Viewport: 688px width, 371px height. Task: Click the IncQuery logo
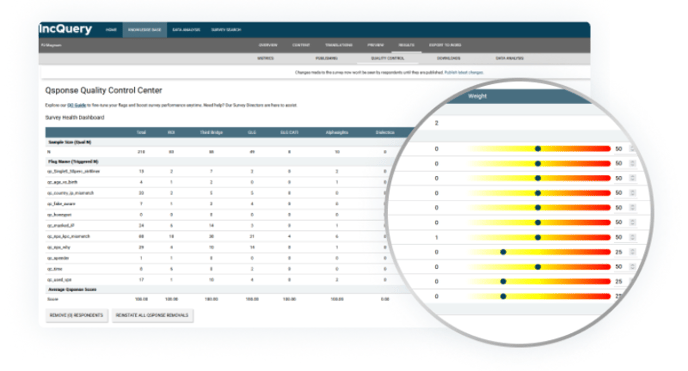click(65, 29)
